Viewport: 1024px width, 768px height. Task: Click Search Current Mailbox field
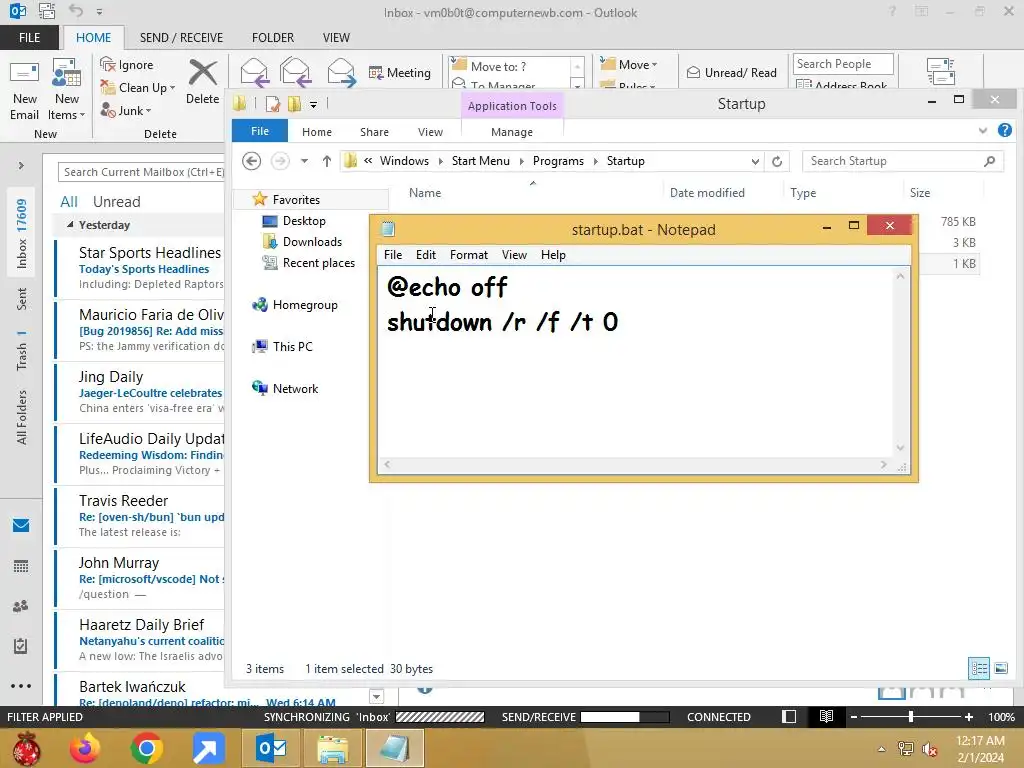(141, 172)
